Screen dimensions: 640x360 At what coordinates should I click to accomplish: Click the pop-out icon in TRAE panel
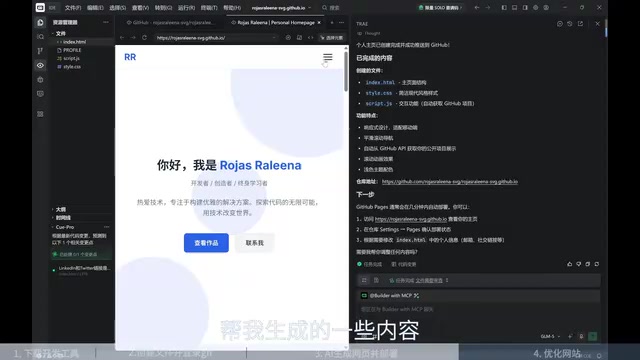click(580, 24)
